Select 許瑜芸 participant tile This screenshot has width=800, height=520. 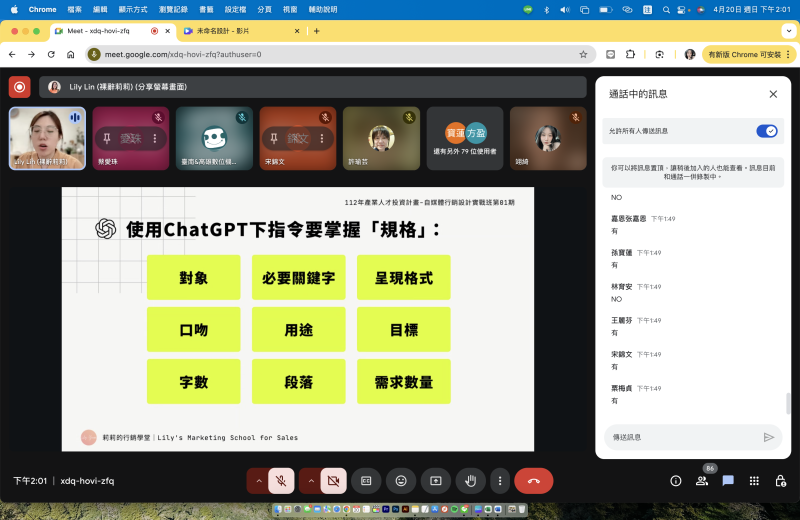(381, 138)
